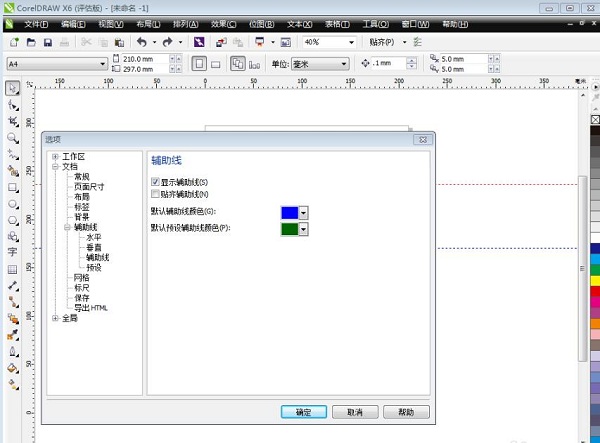Select the Dimension tool
Screen dimensions: 600x443
click(x=13, y=285)
